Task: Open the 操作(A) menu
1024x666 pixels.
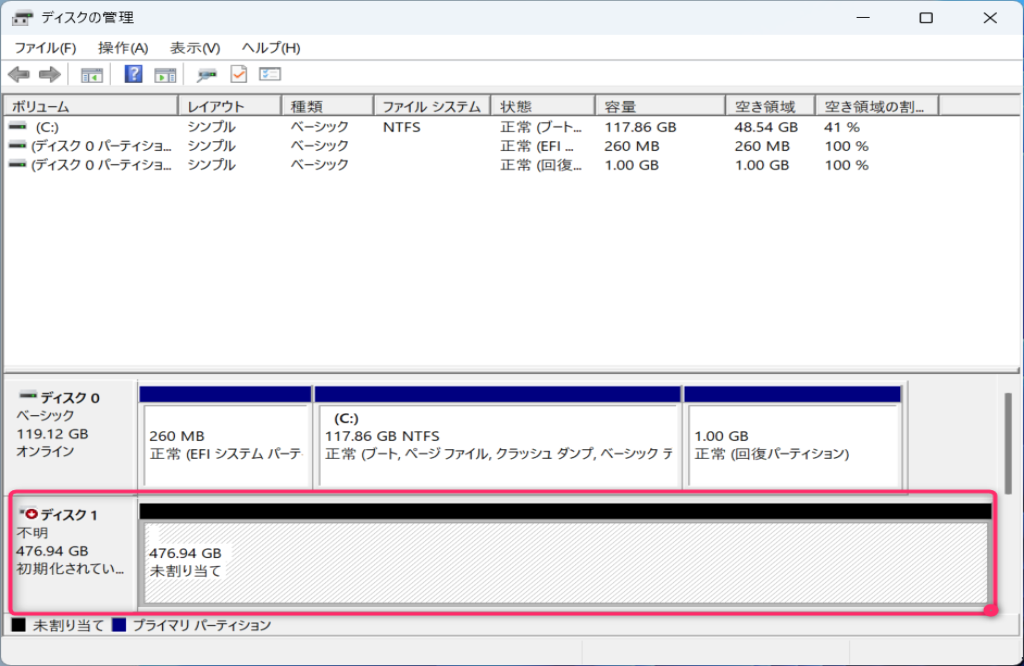Action: [x=123, y=48]
